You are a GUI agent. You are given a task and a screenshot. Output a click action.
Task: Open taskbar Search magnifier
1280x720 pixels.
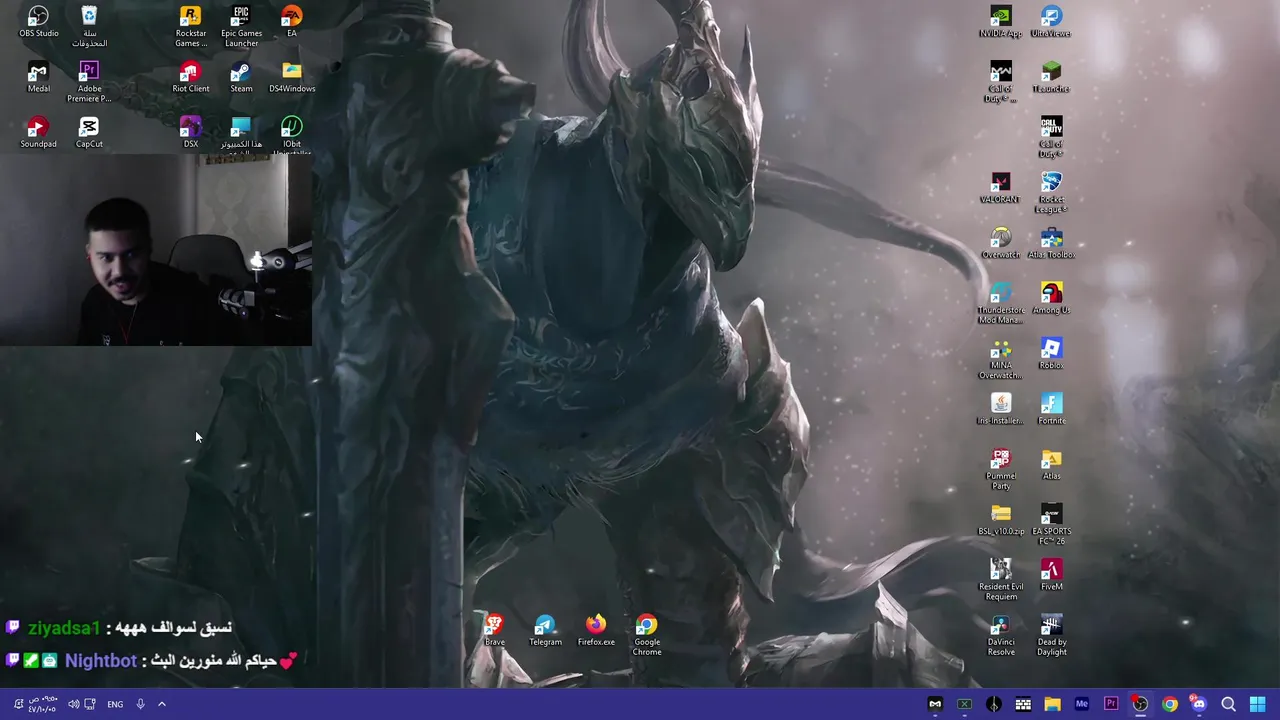click(1228, 704)
